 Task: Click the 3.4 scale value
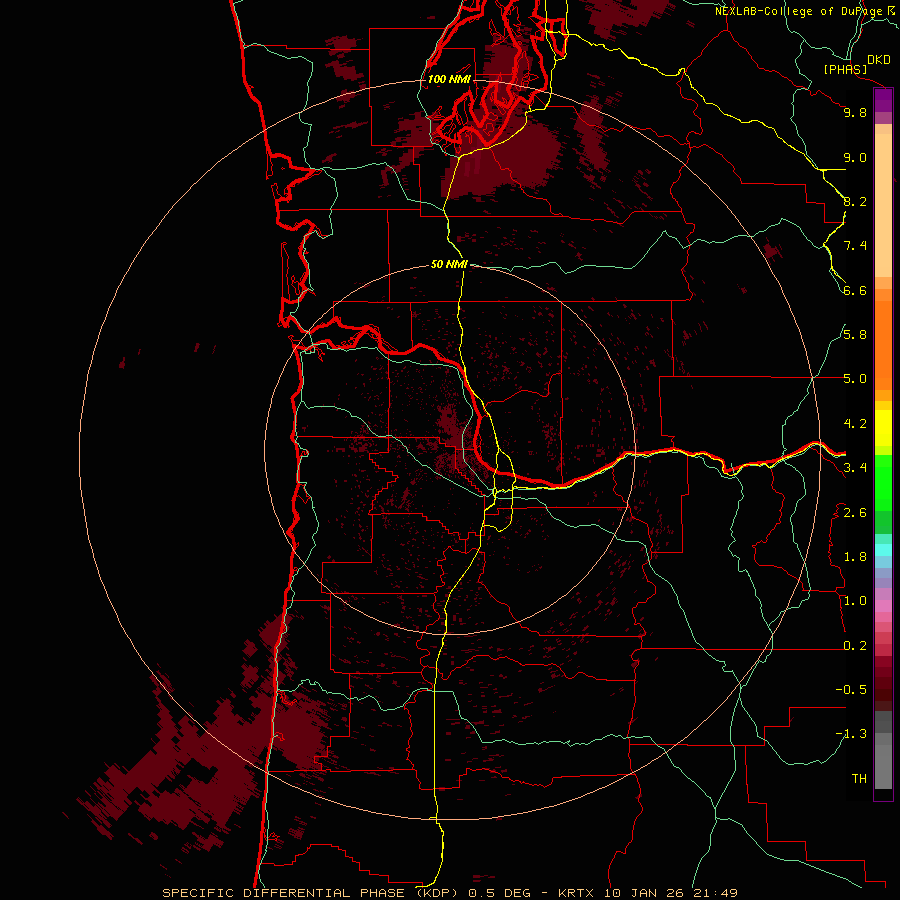tap(855, 468)
